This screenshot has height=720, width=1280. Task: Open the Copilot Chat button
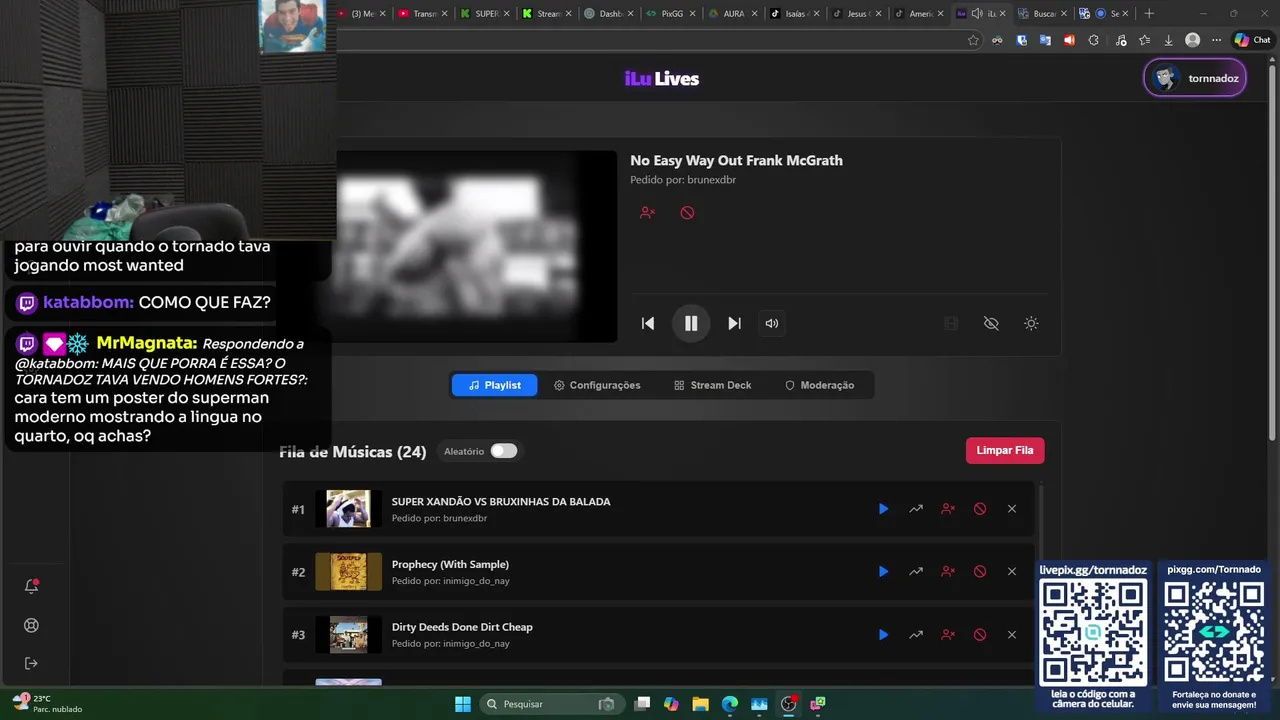(1252, 40)
